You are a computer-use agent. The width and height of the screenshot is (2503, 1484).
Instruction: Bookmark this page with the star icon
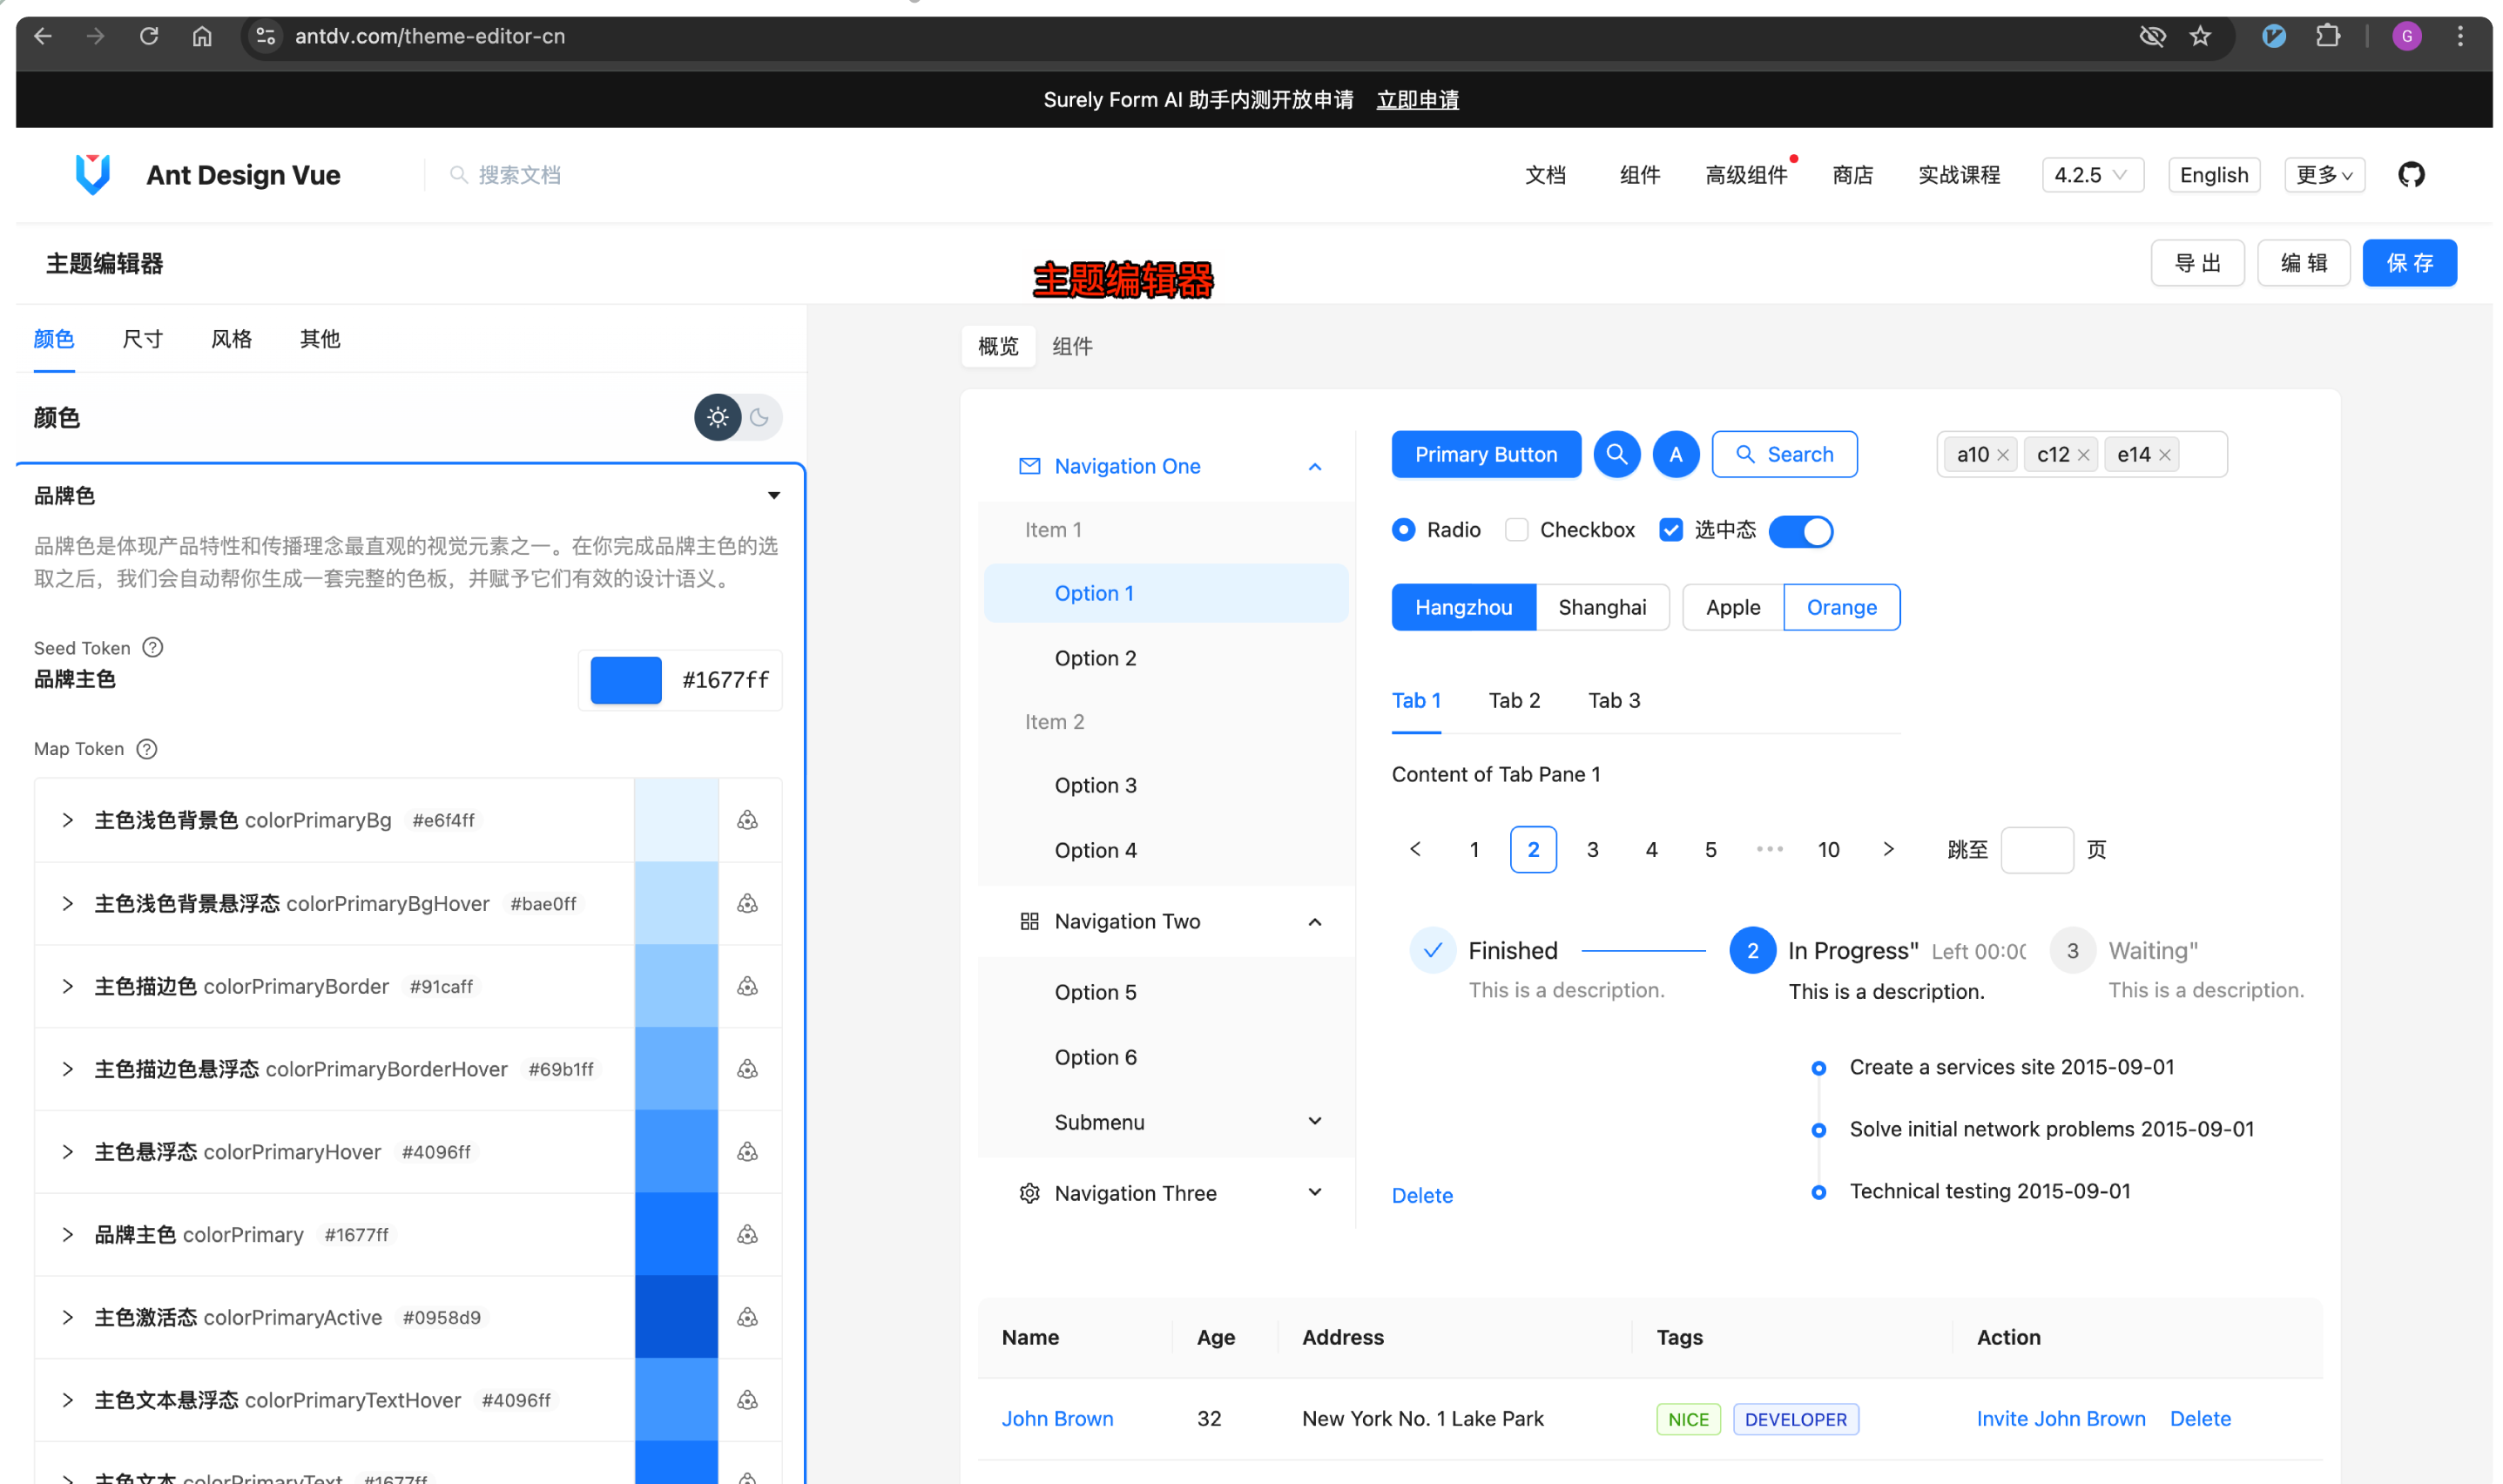(x=2200, y=36)
